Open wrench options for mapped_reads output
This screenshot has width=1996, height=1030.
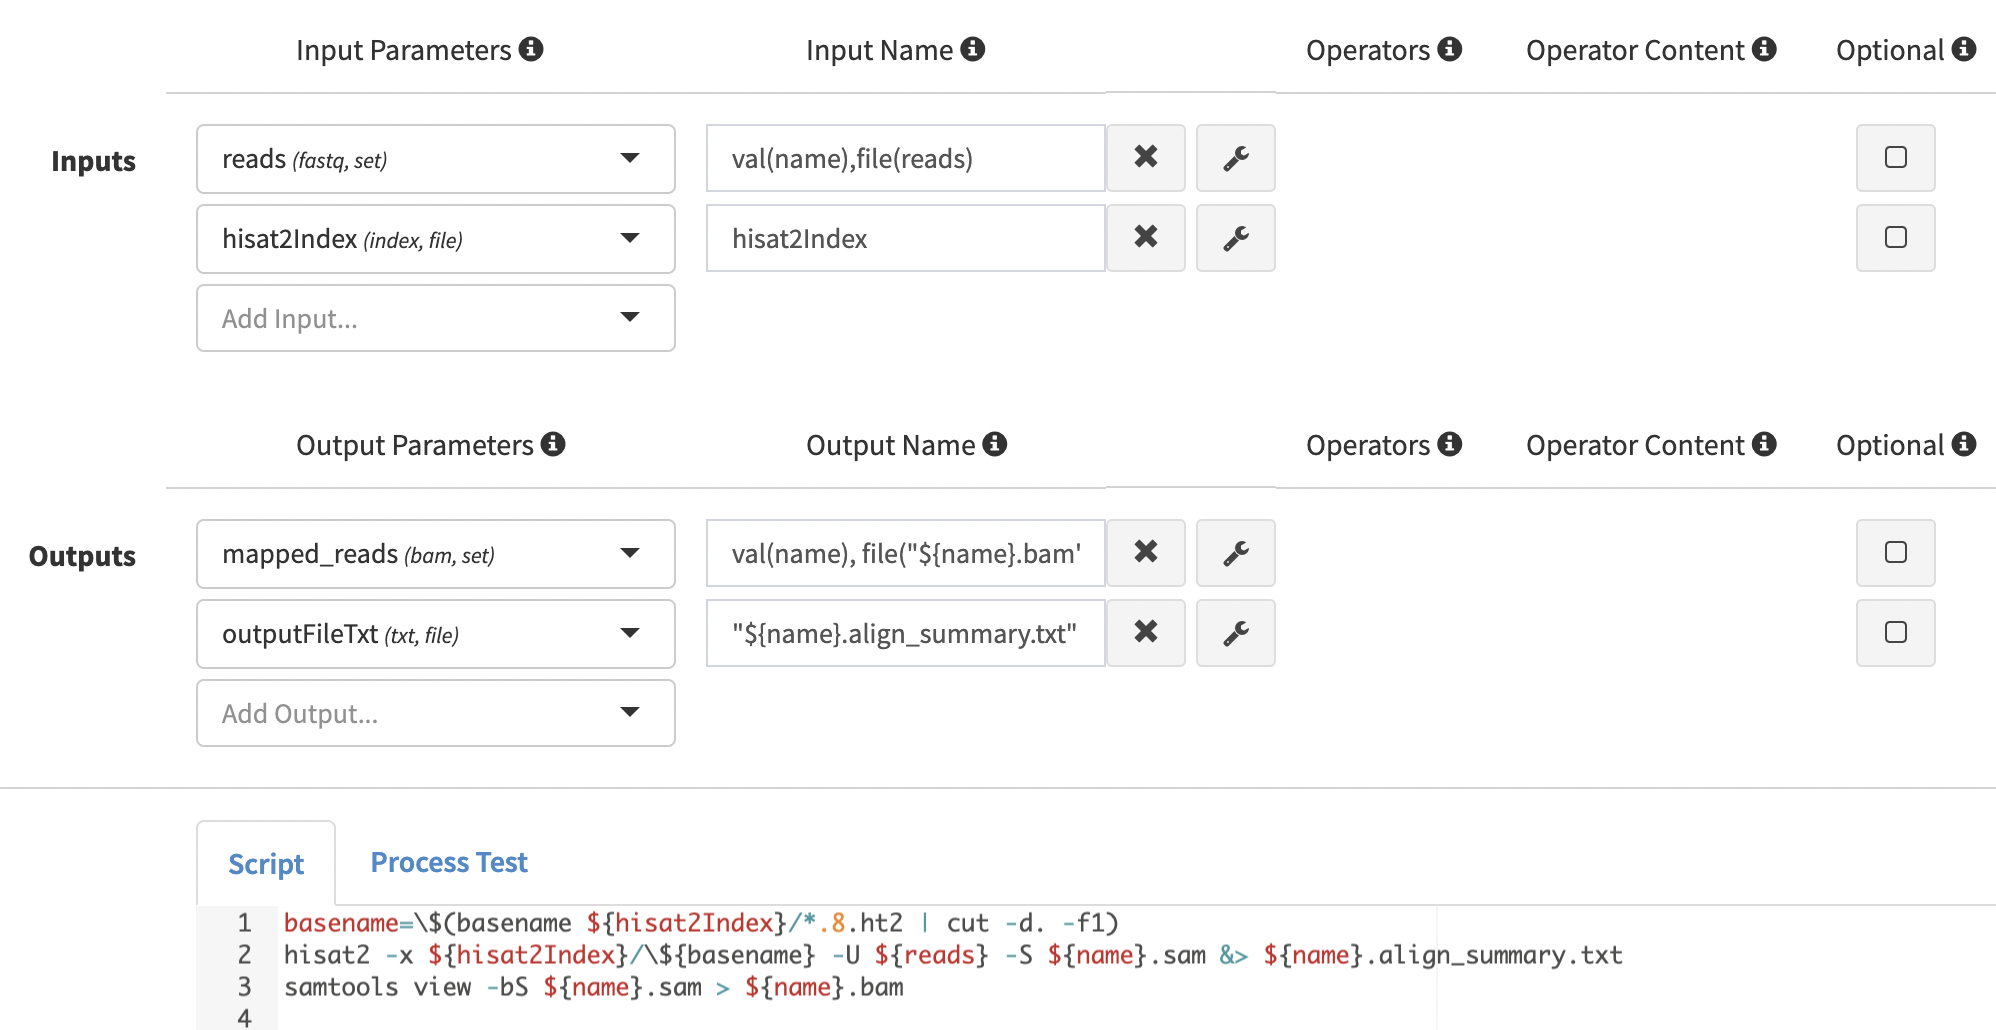point(1236,553)
